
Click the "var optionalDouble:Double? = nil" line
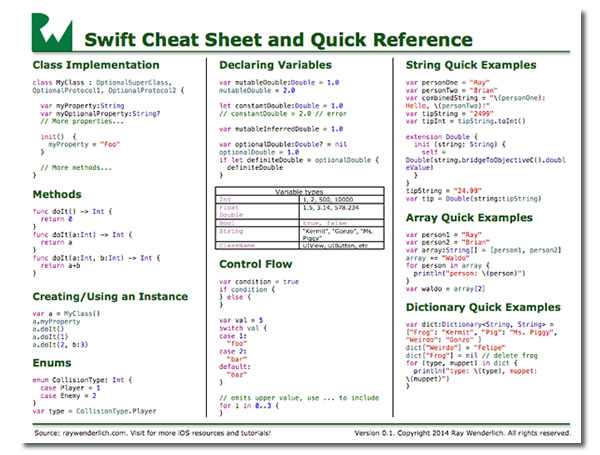coord(283,144)
